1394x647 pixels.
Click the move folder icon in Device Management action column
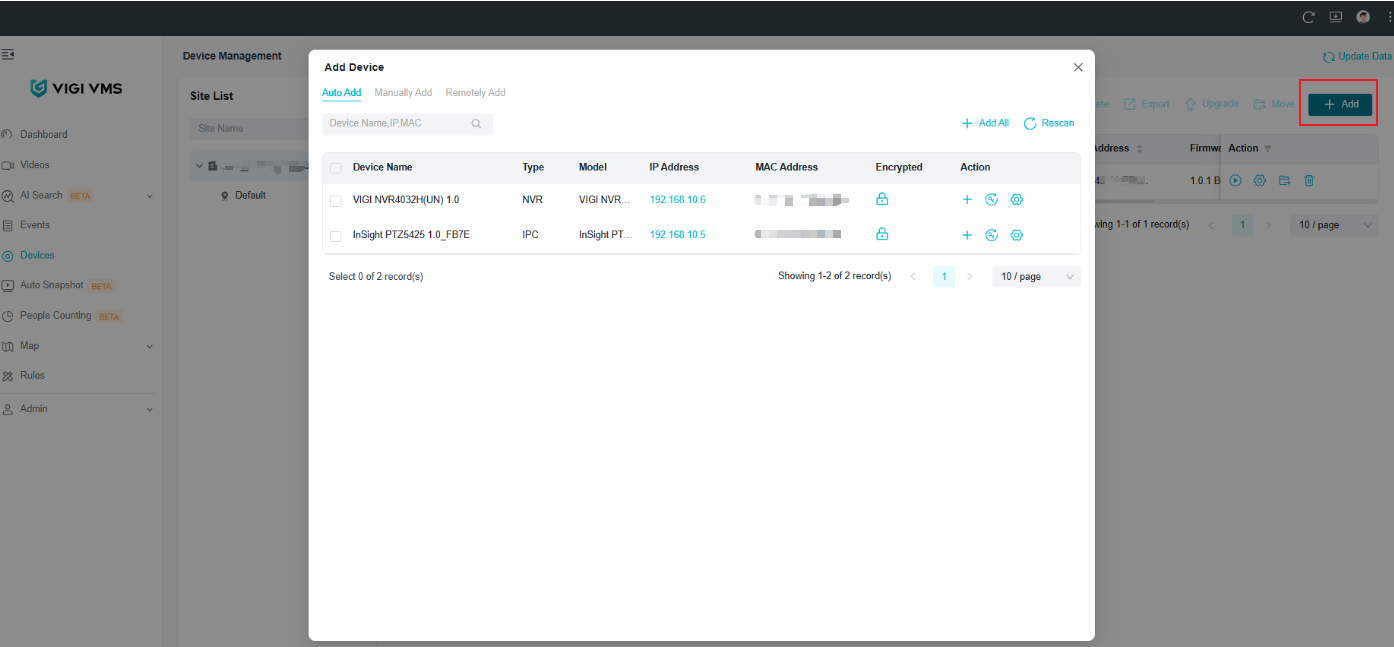click(1284, 181)
